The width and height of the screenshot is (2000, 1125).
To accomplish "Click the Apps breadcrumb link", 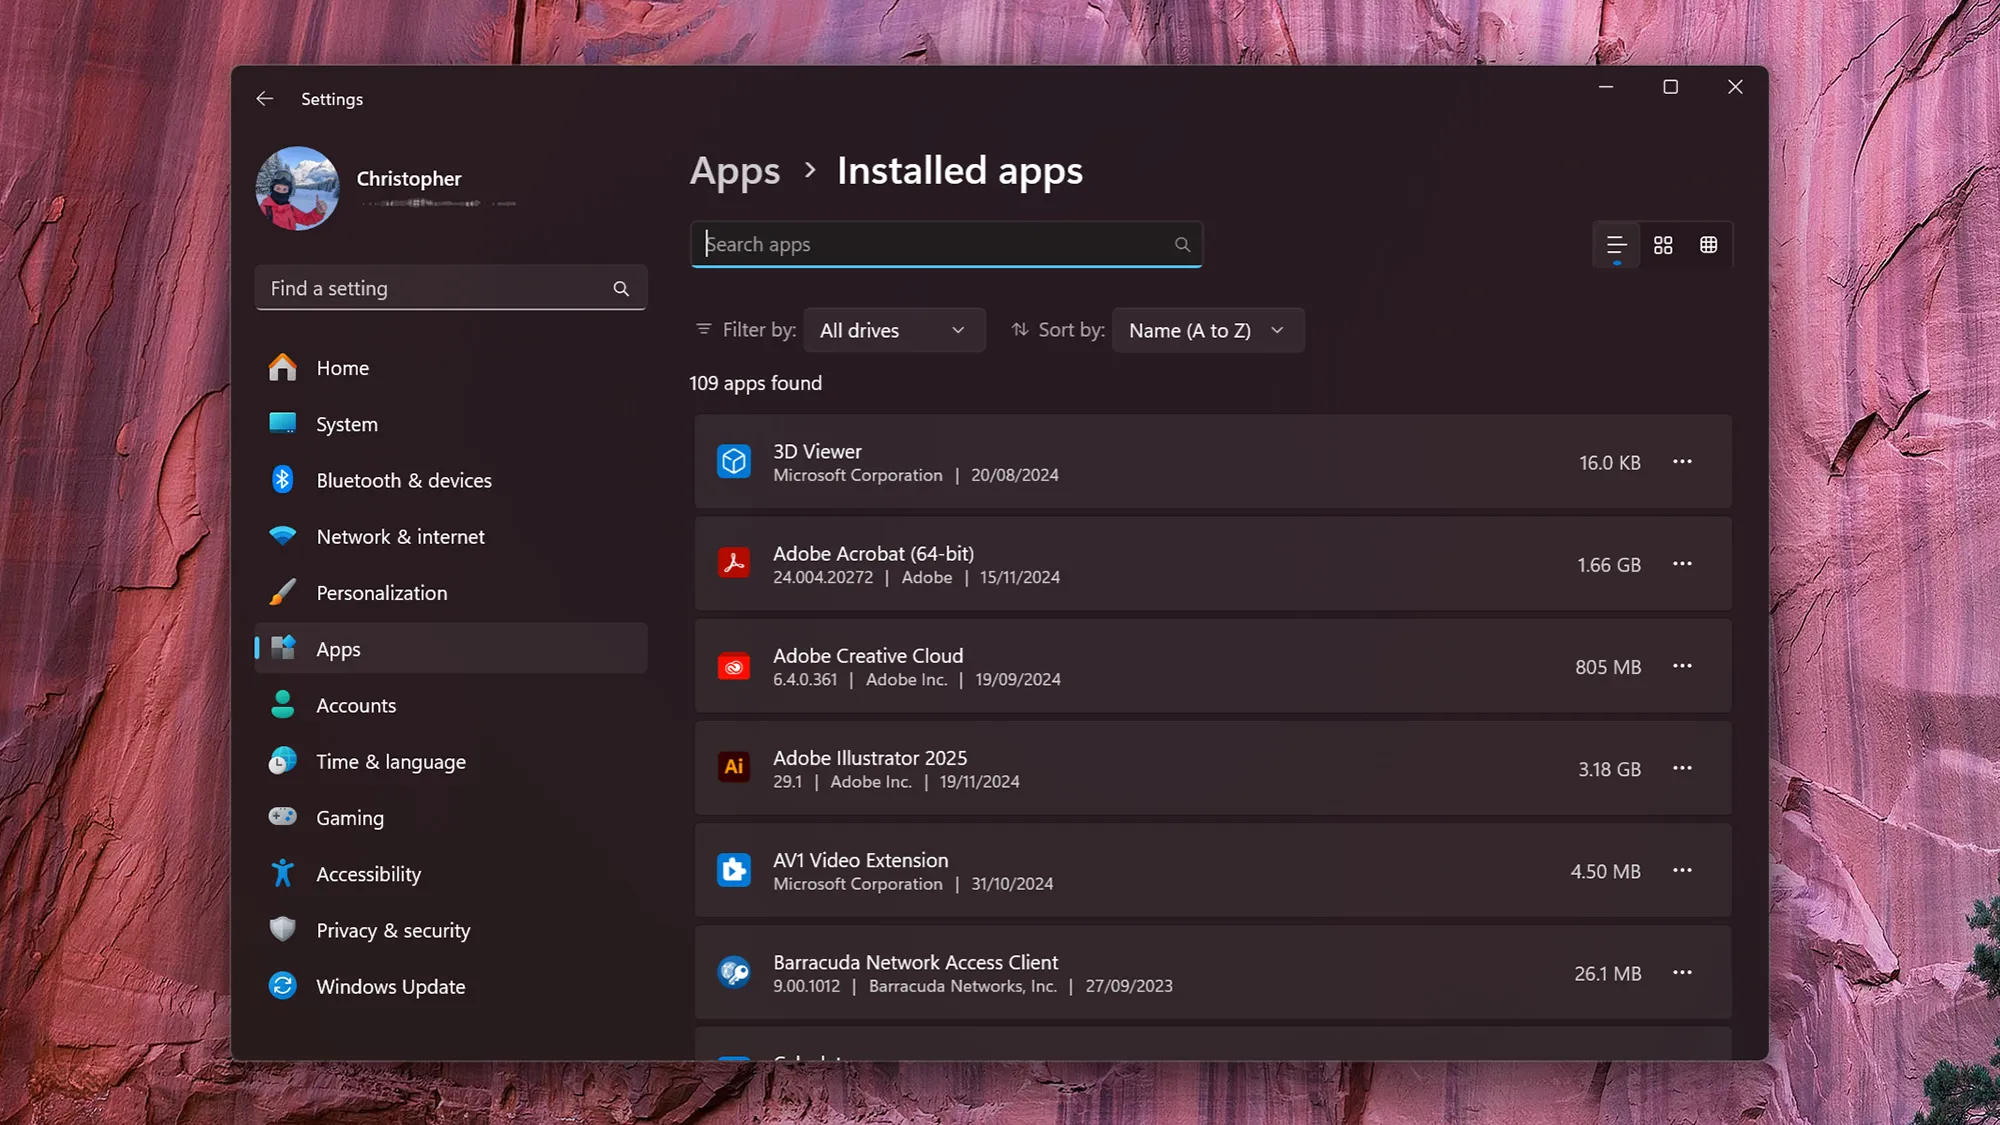I will click(735, 171).
